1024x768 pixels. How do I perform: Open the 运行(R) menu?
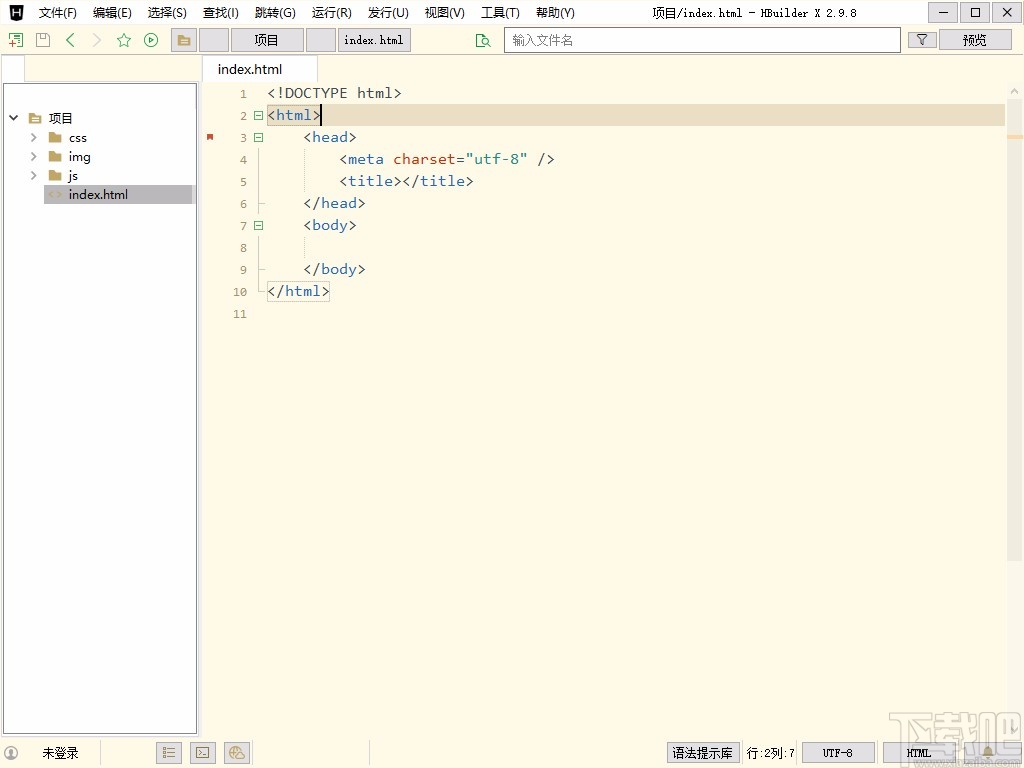click(331, 13)
